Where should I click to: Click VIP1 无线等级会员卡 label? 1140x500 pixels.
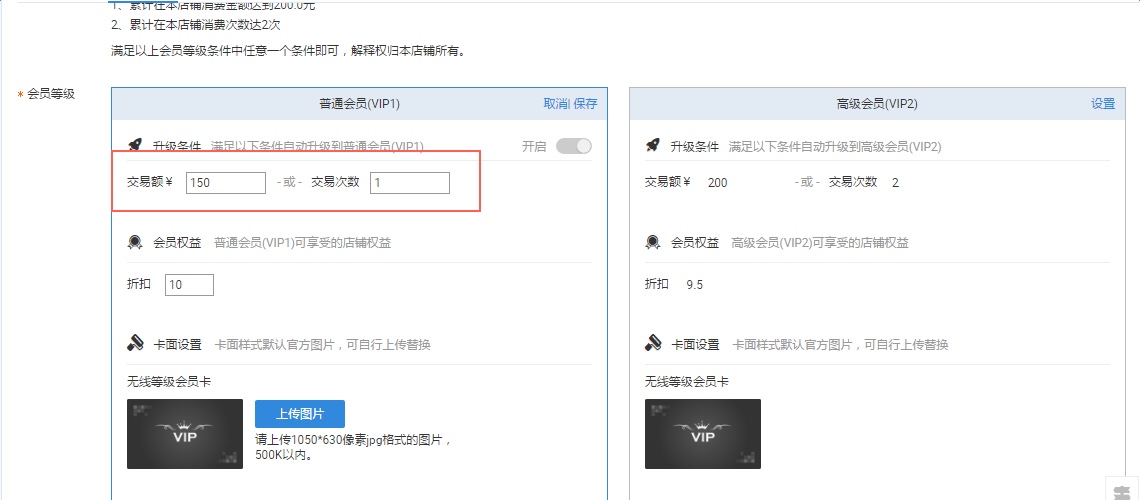[x=169, y=382]
